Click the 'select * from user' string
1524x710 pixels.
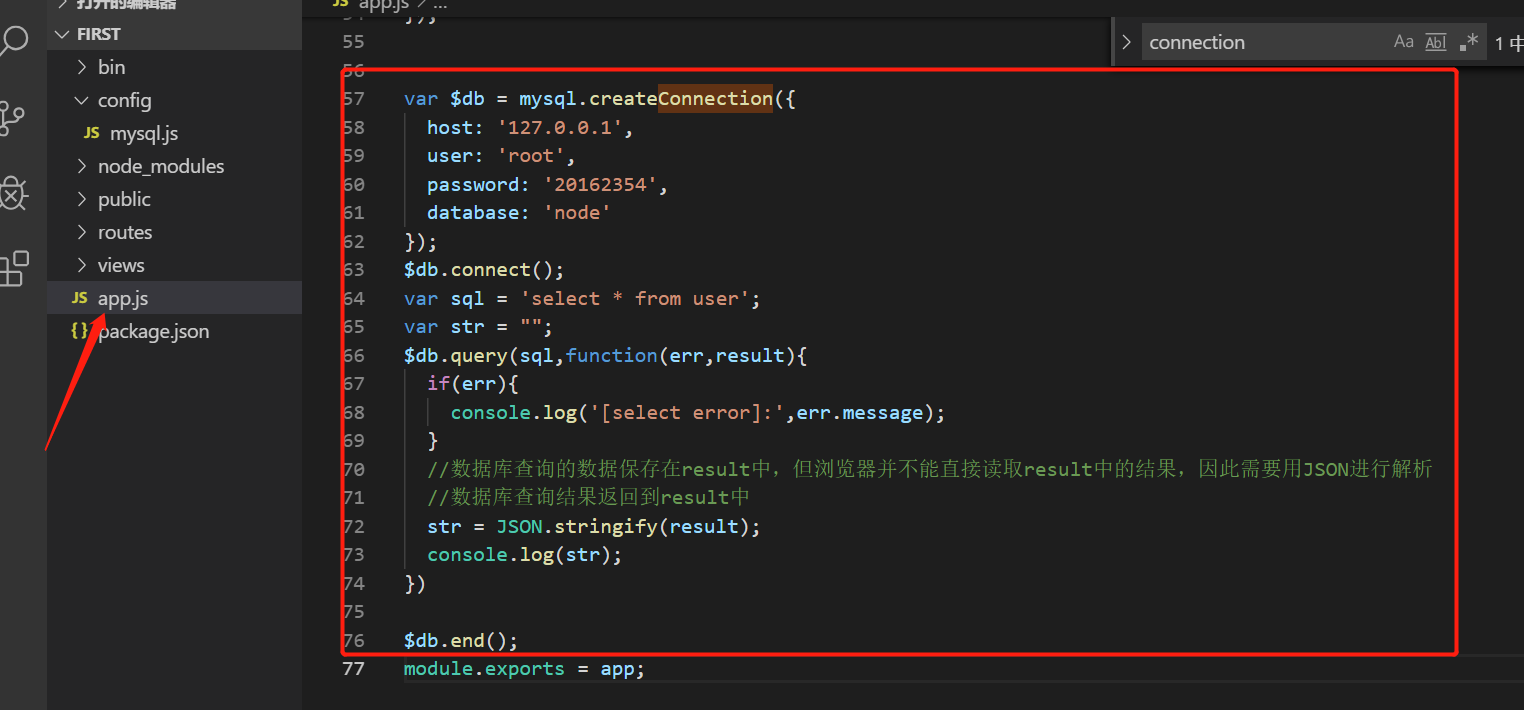634,298
